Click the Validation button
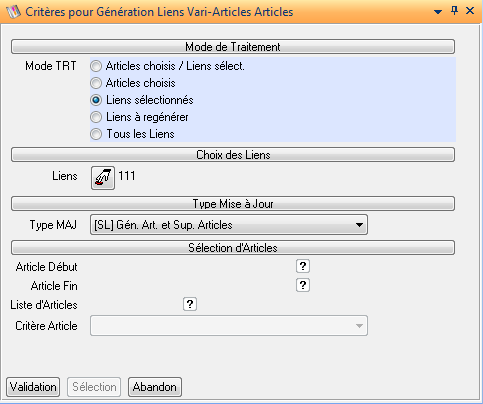Screen dimensions: 483x404 (33, 387)
